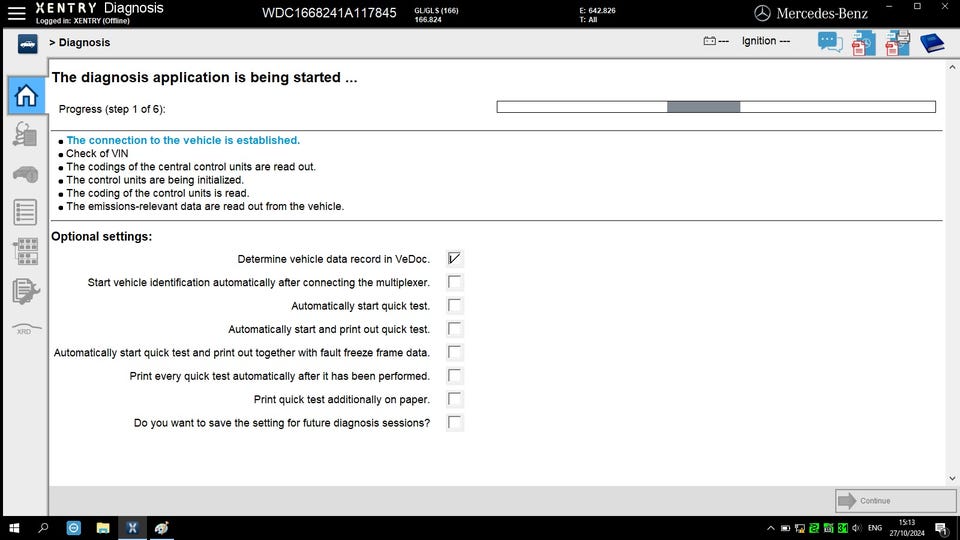
Task: Check Print quick test additionally on paper
Action: pyautogui.click(x=454, y=399)
